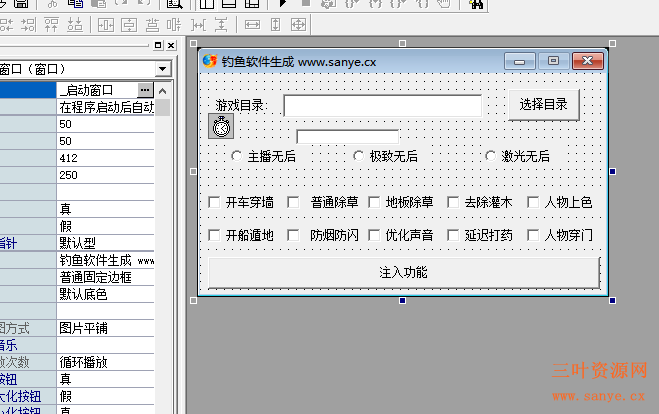Click the make same height icon
The image size is (659, 414).
pos(275,25)
